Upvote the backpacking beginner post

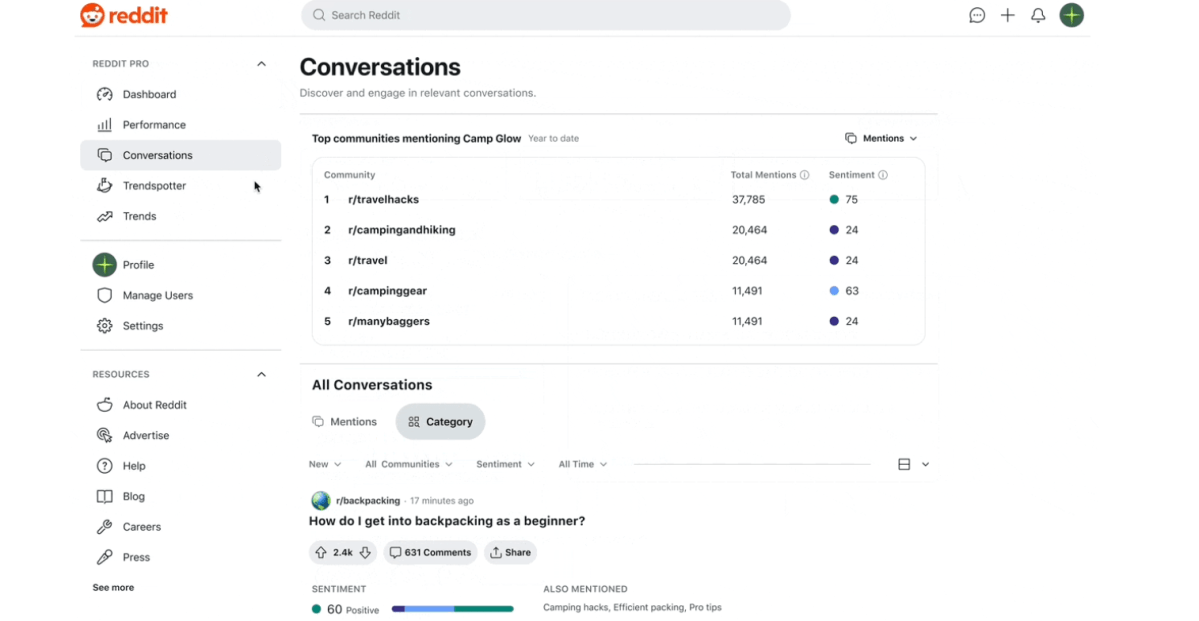tap(321, 552)
